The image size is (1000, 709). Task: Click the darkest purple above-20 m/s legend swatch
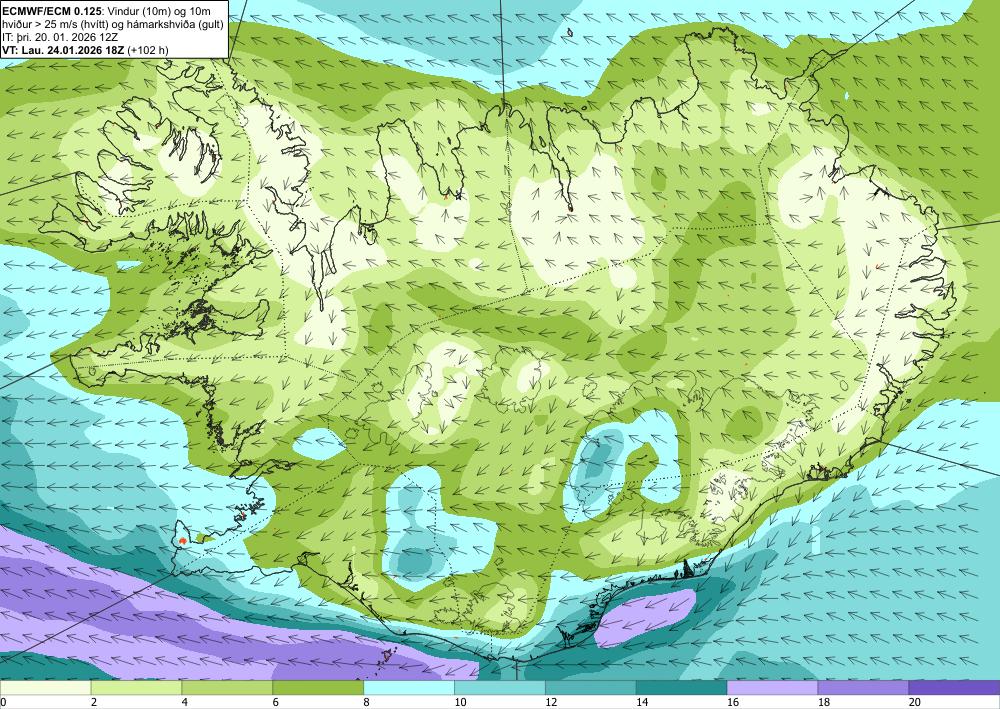coord(954,688)
